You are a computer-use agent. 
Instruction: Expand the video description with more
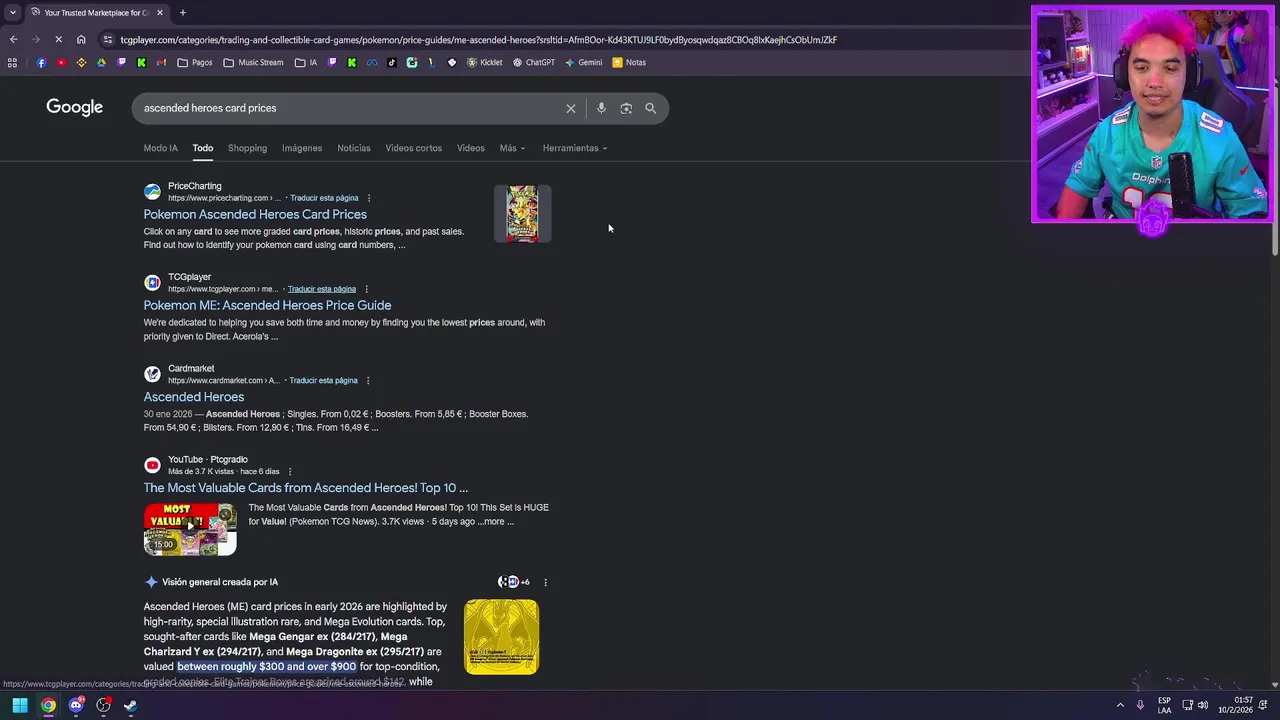[499, 521]
